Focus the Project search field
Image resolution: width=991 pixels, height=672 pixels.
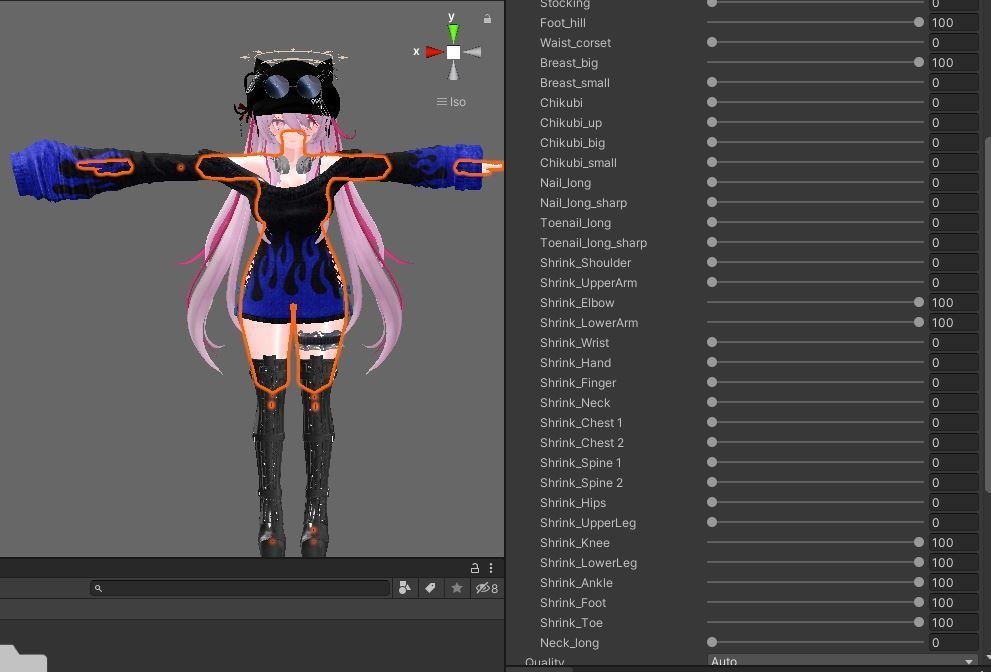point(240,588)
